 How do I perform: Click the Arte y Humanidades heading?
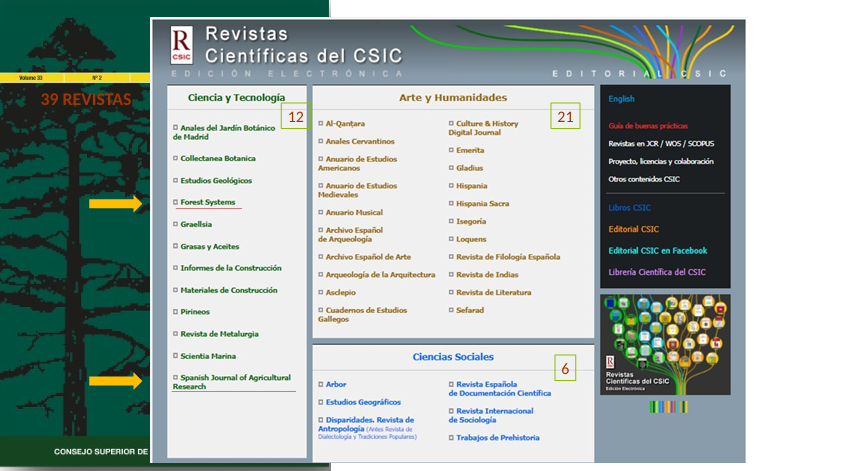[453, 98]
